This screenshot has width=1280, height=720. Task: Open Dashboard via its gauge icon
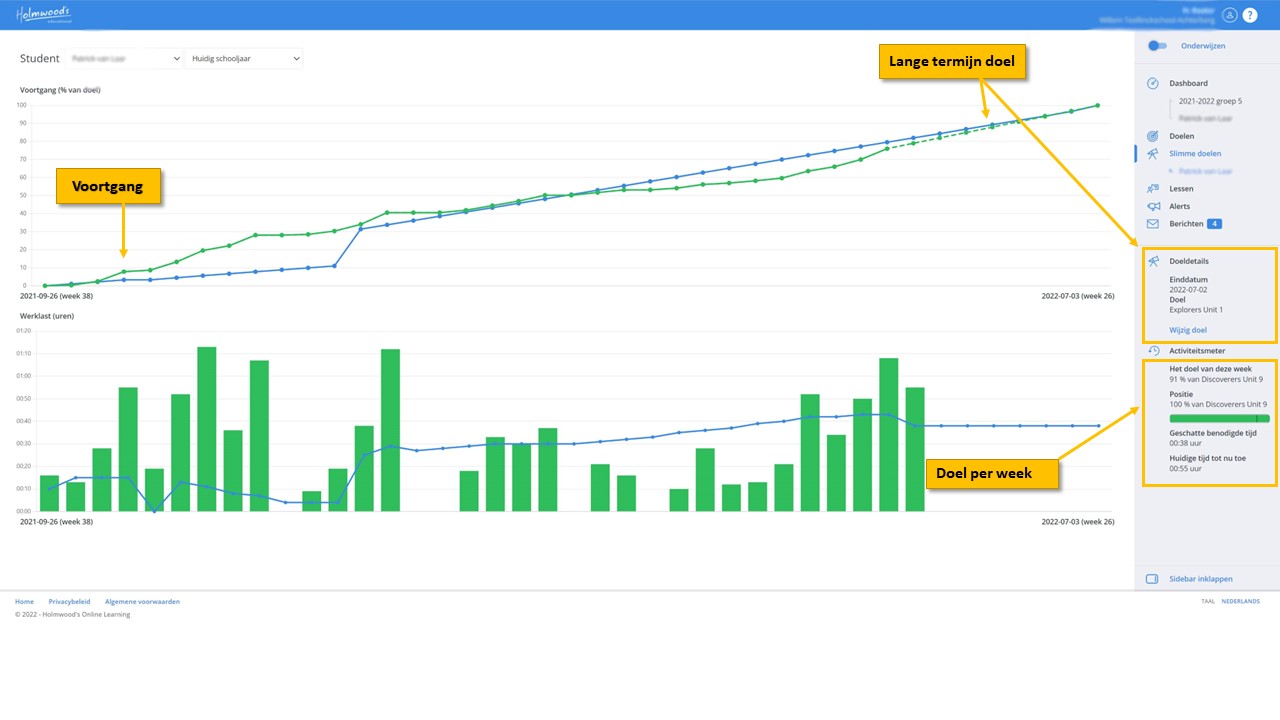(x=1152, y=84)
